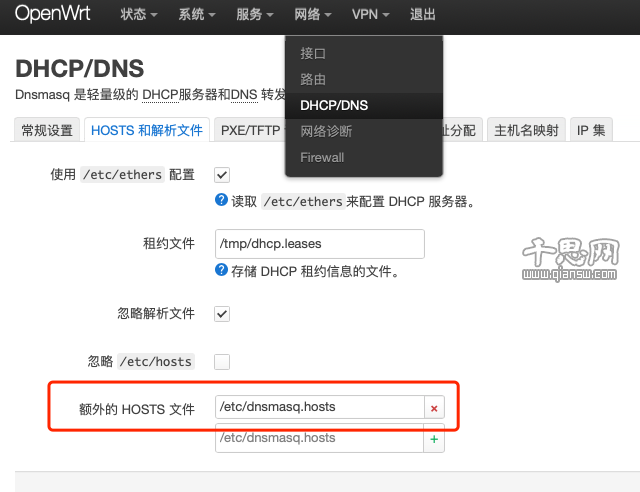Click the 租约文件 input field

pos(320,244)
